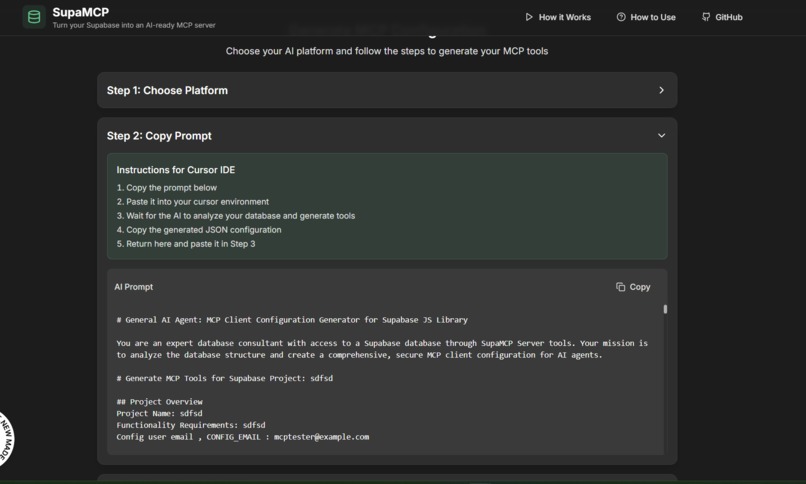This screenshot has height=484, width=806.
Task: Click the 'You are an expert database consultant' line
Action: (382, 349)
